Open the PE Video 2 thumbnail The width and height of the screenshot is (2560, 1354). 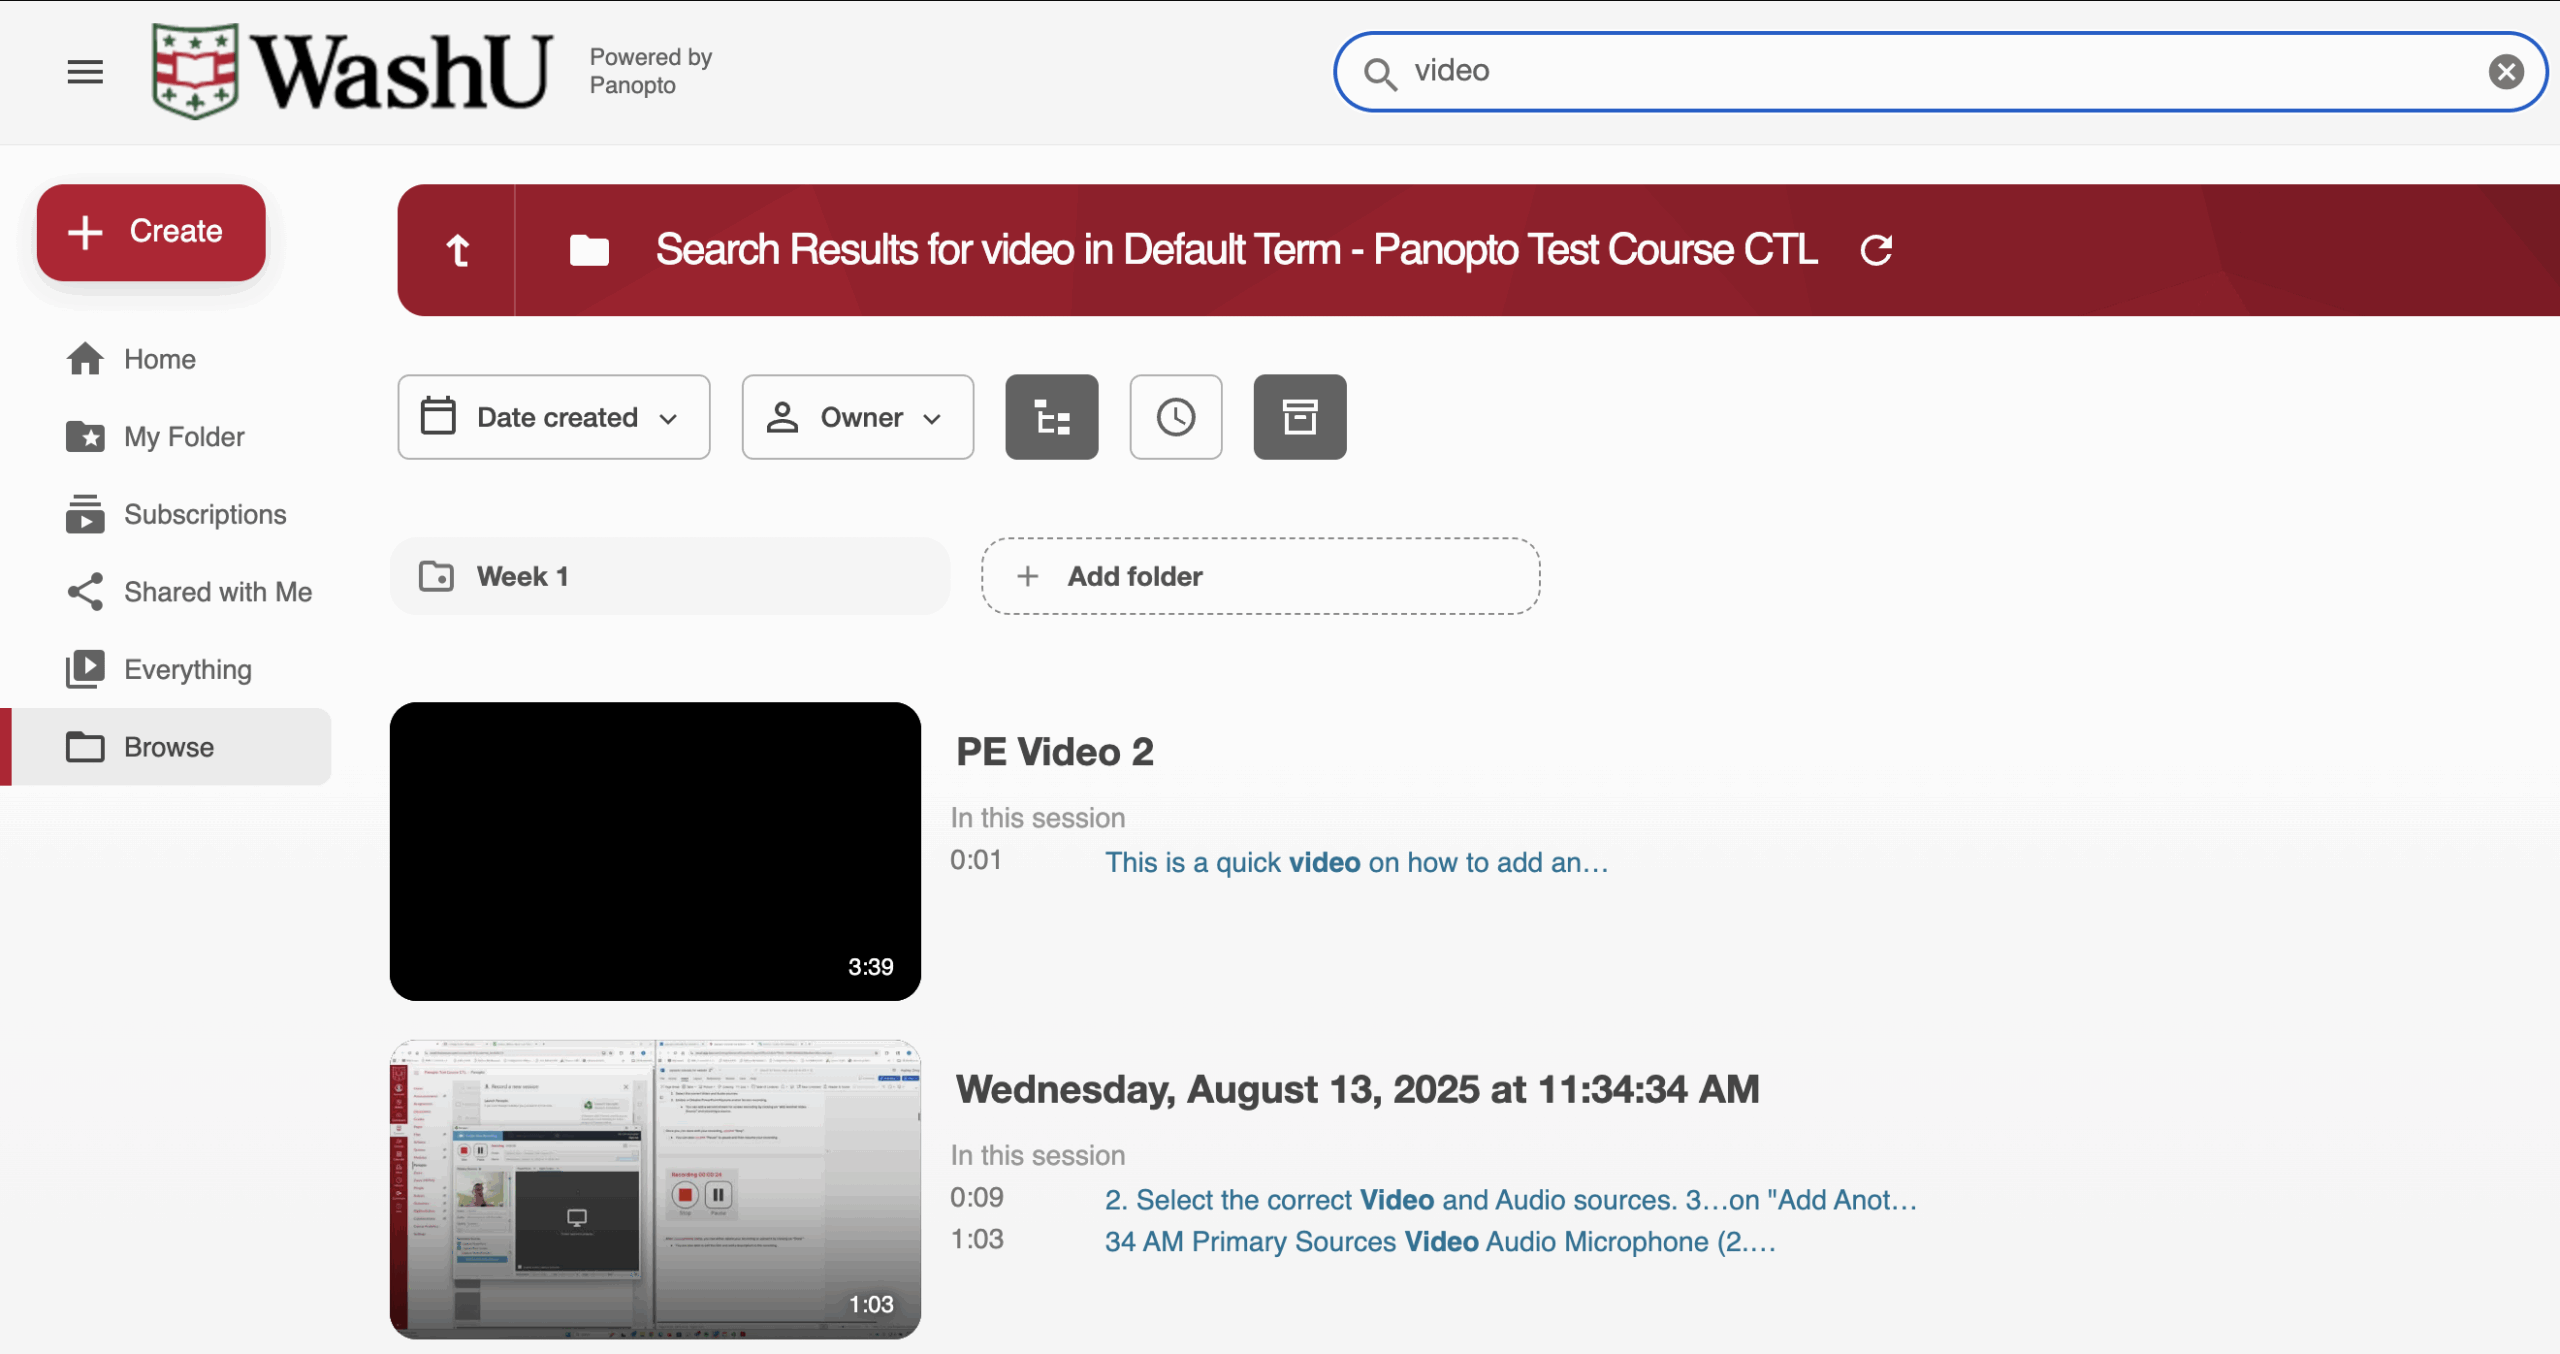click(x=655, y=851)
